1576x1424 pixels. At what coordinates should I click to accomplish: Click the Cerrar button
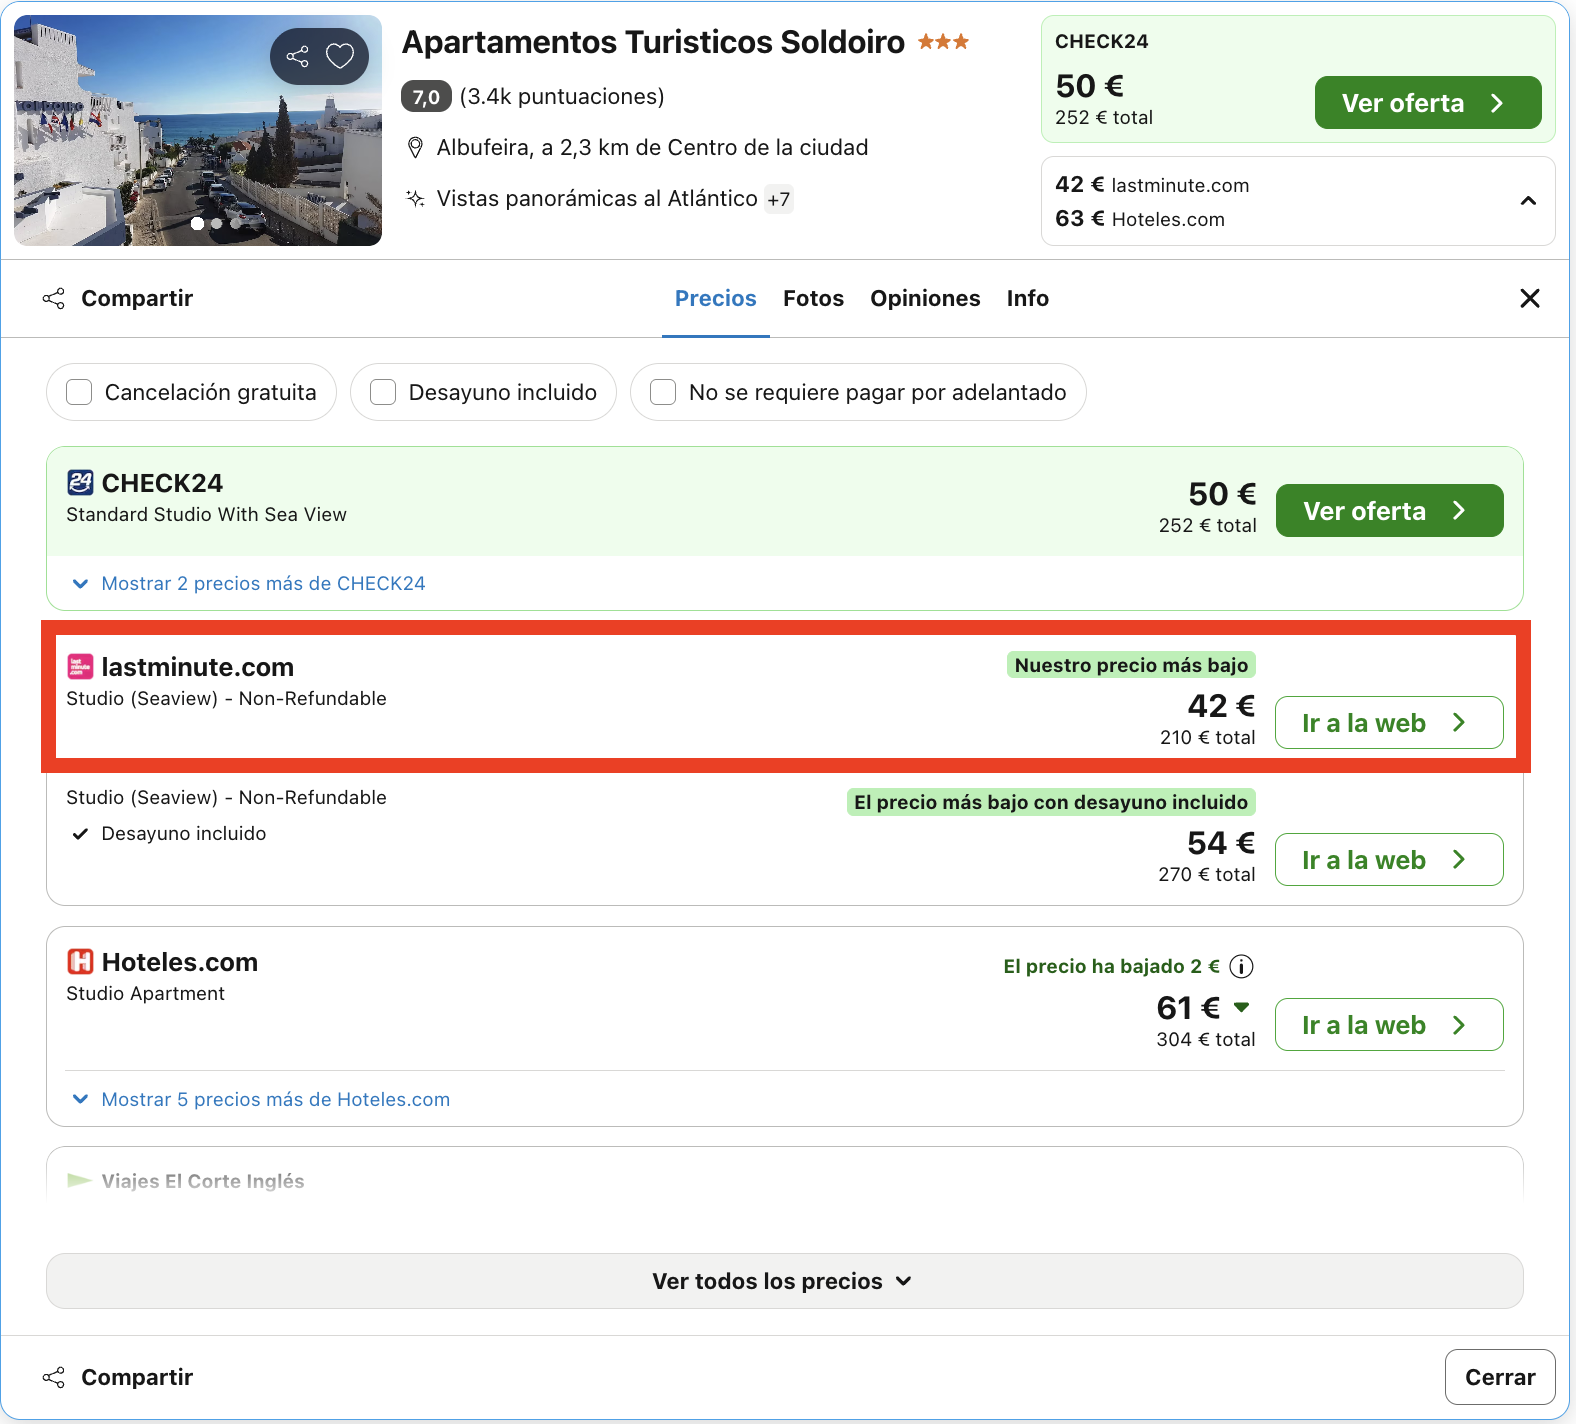point(1500,1377)
